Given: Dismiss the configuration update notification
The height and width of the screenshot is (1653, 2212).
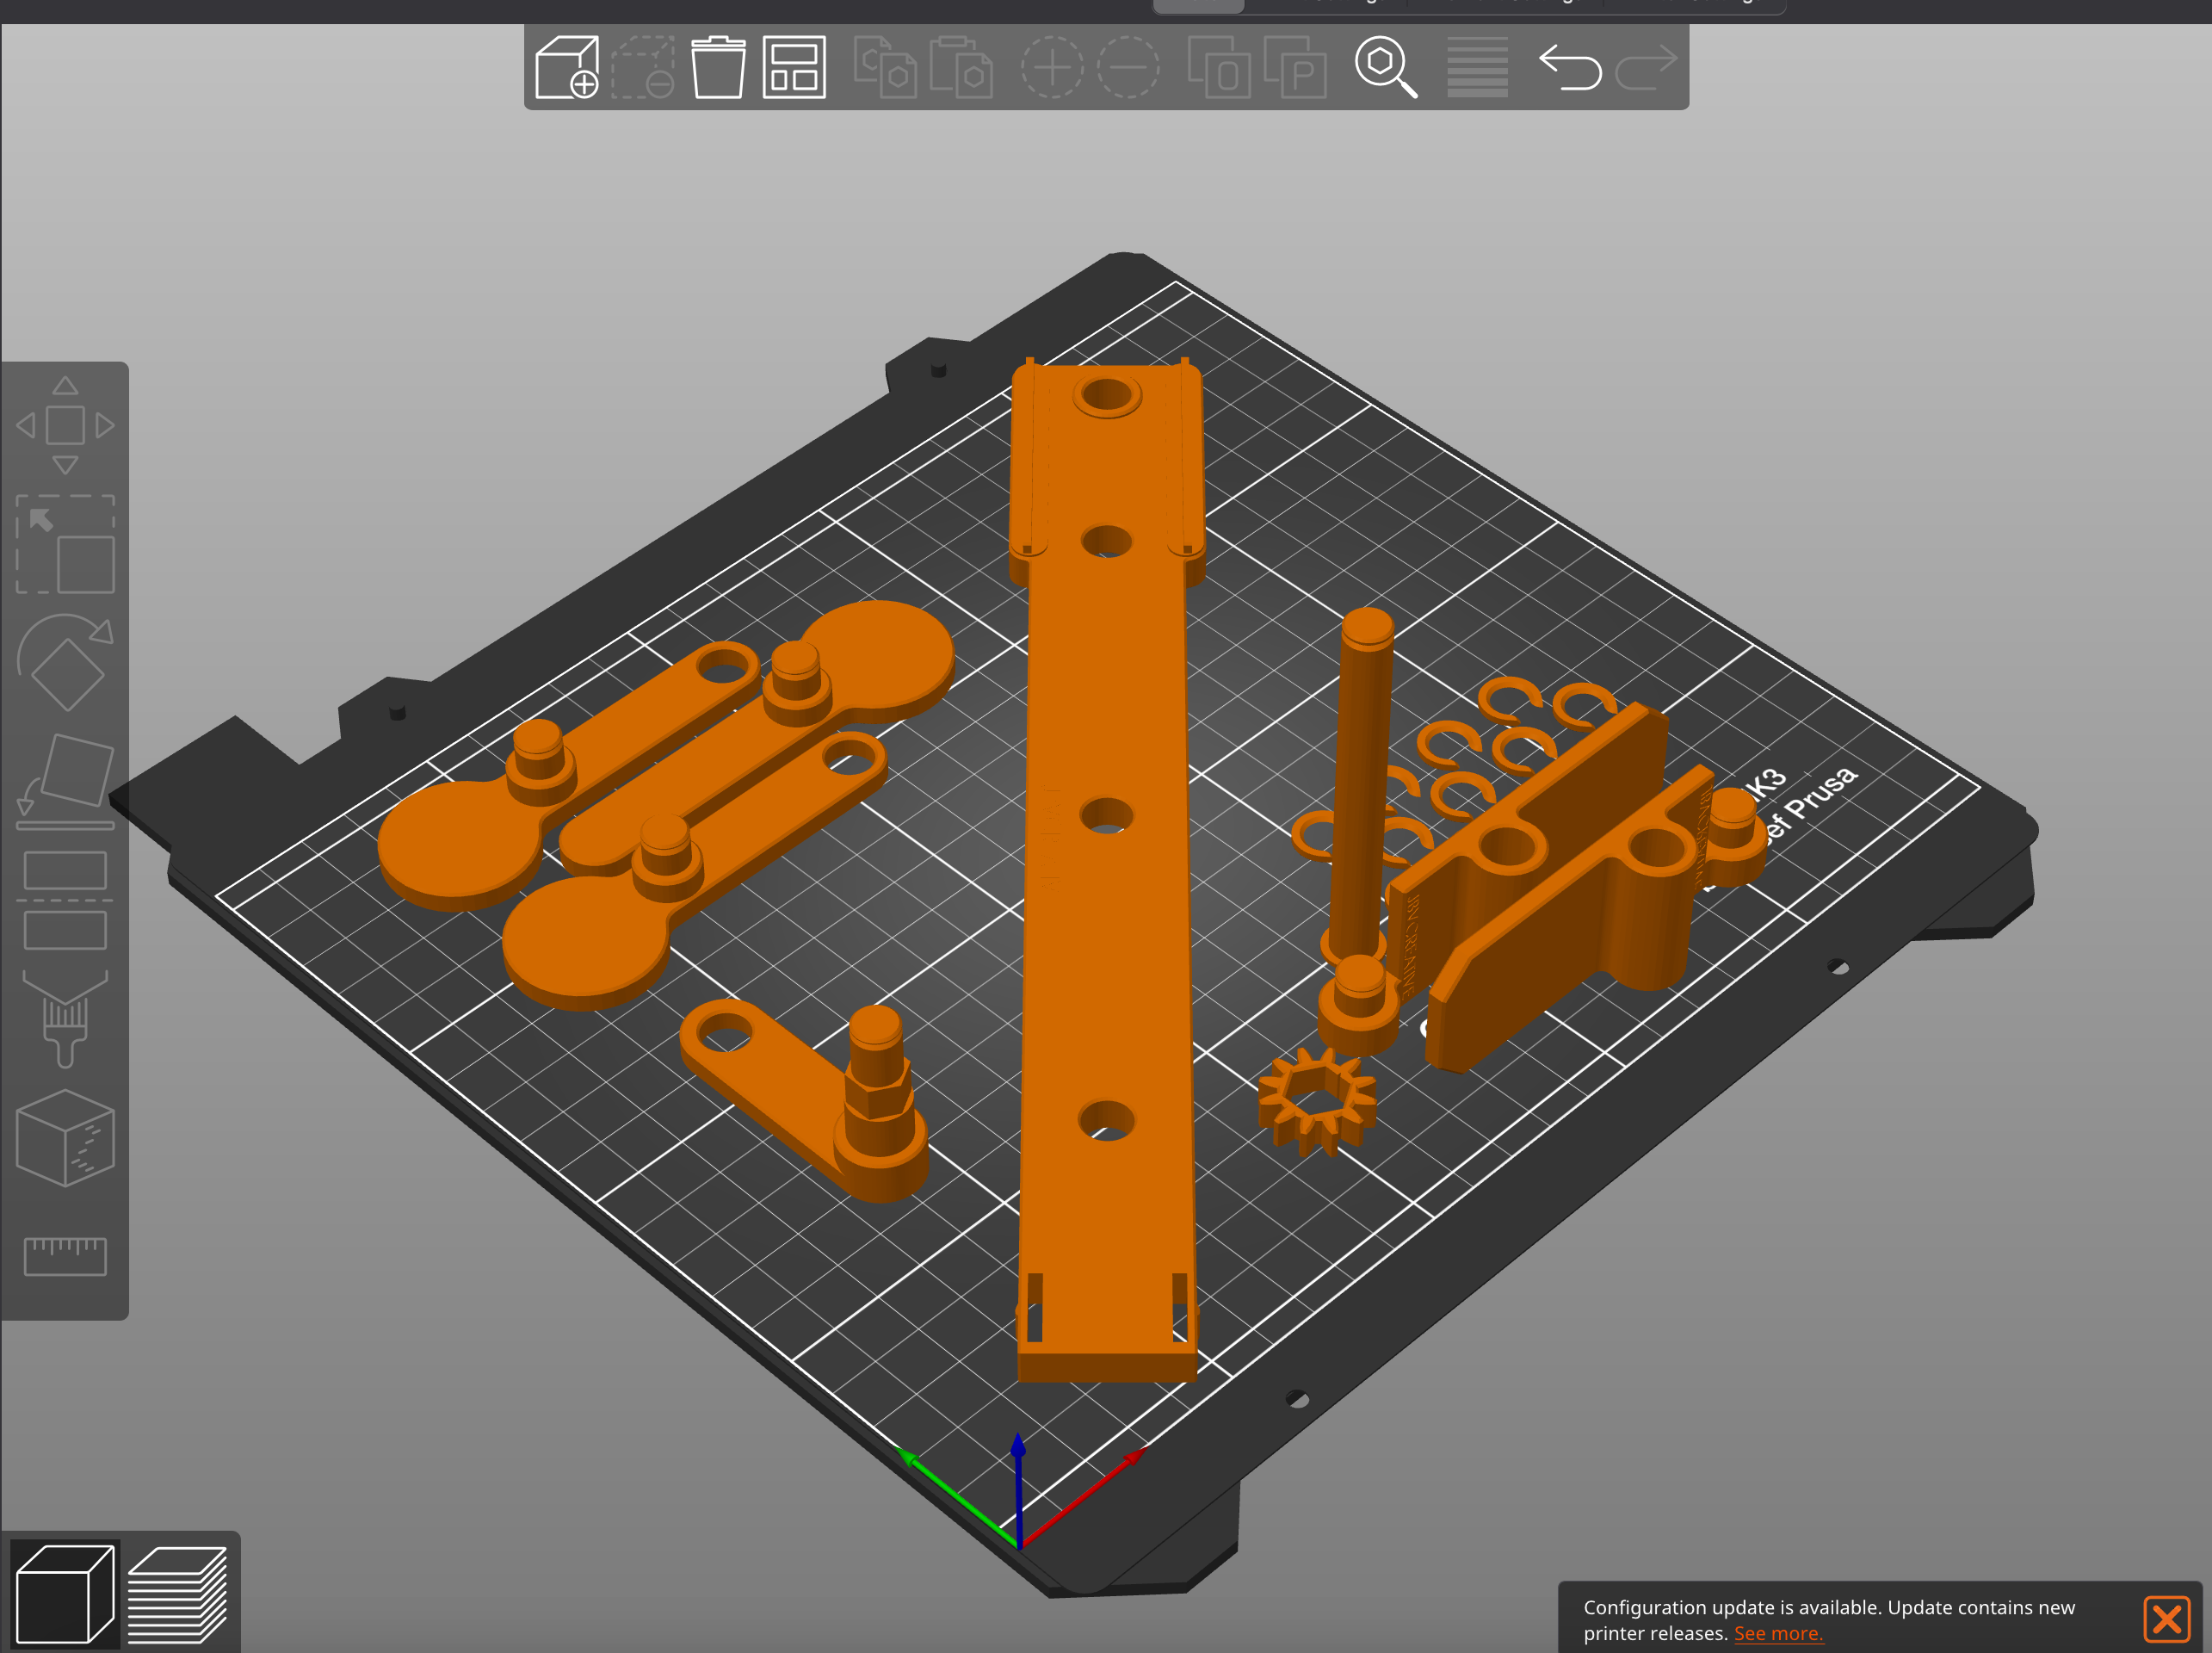Looking at the screenshot, I should [x=2166, y=1619].
